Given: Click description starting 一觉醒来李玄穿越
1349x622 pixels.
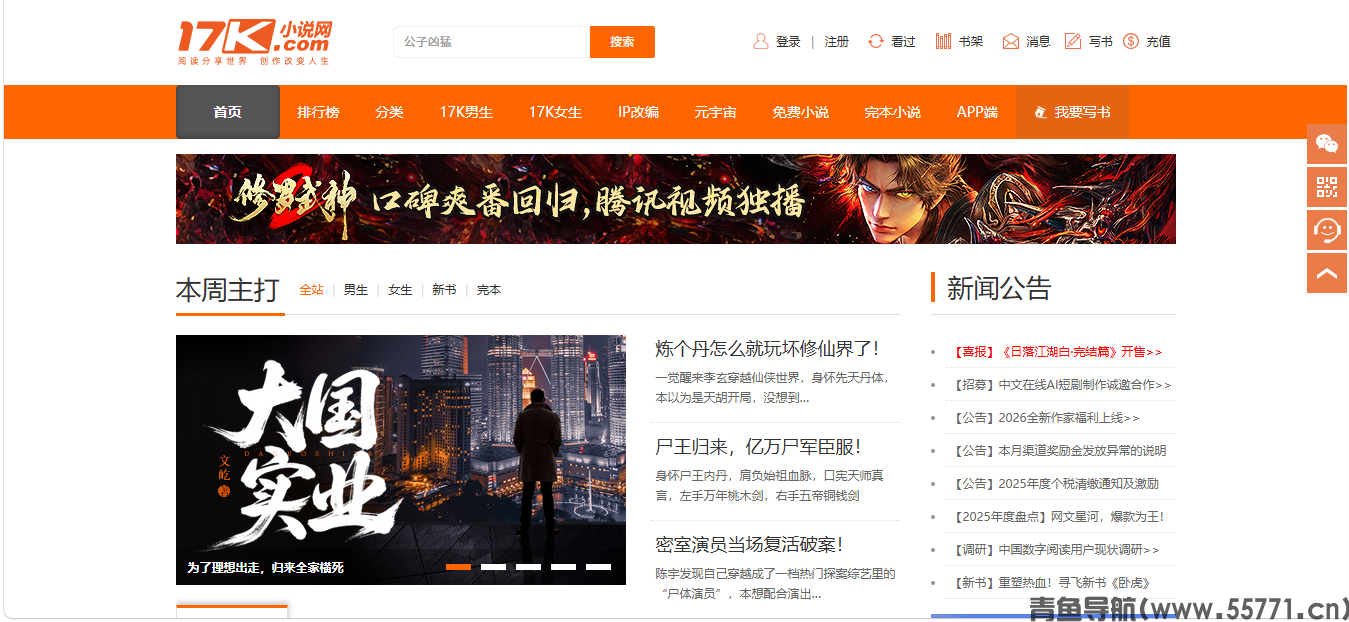Looking at the screenshot, I should click(772, 388).
